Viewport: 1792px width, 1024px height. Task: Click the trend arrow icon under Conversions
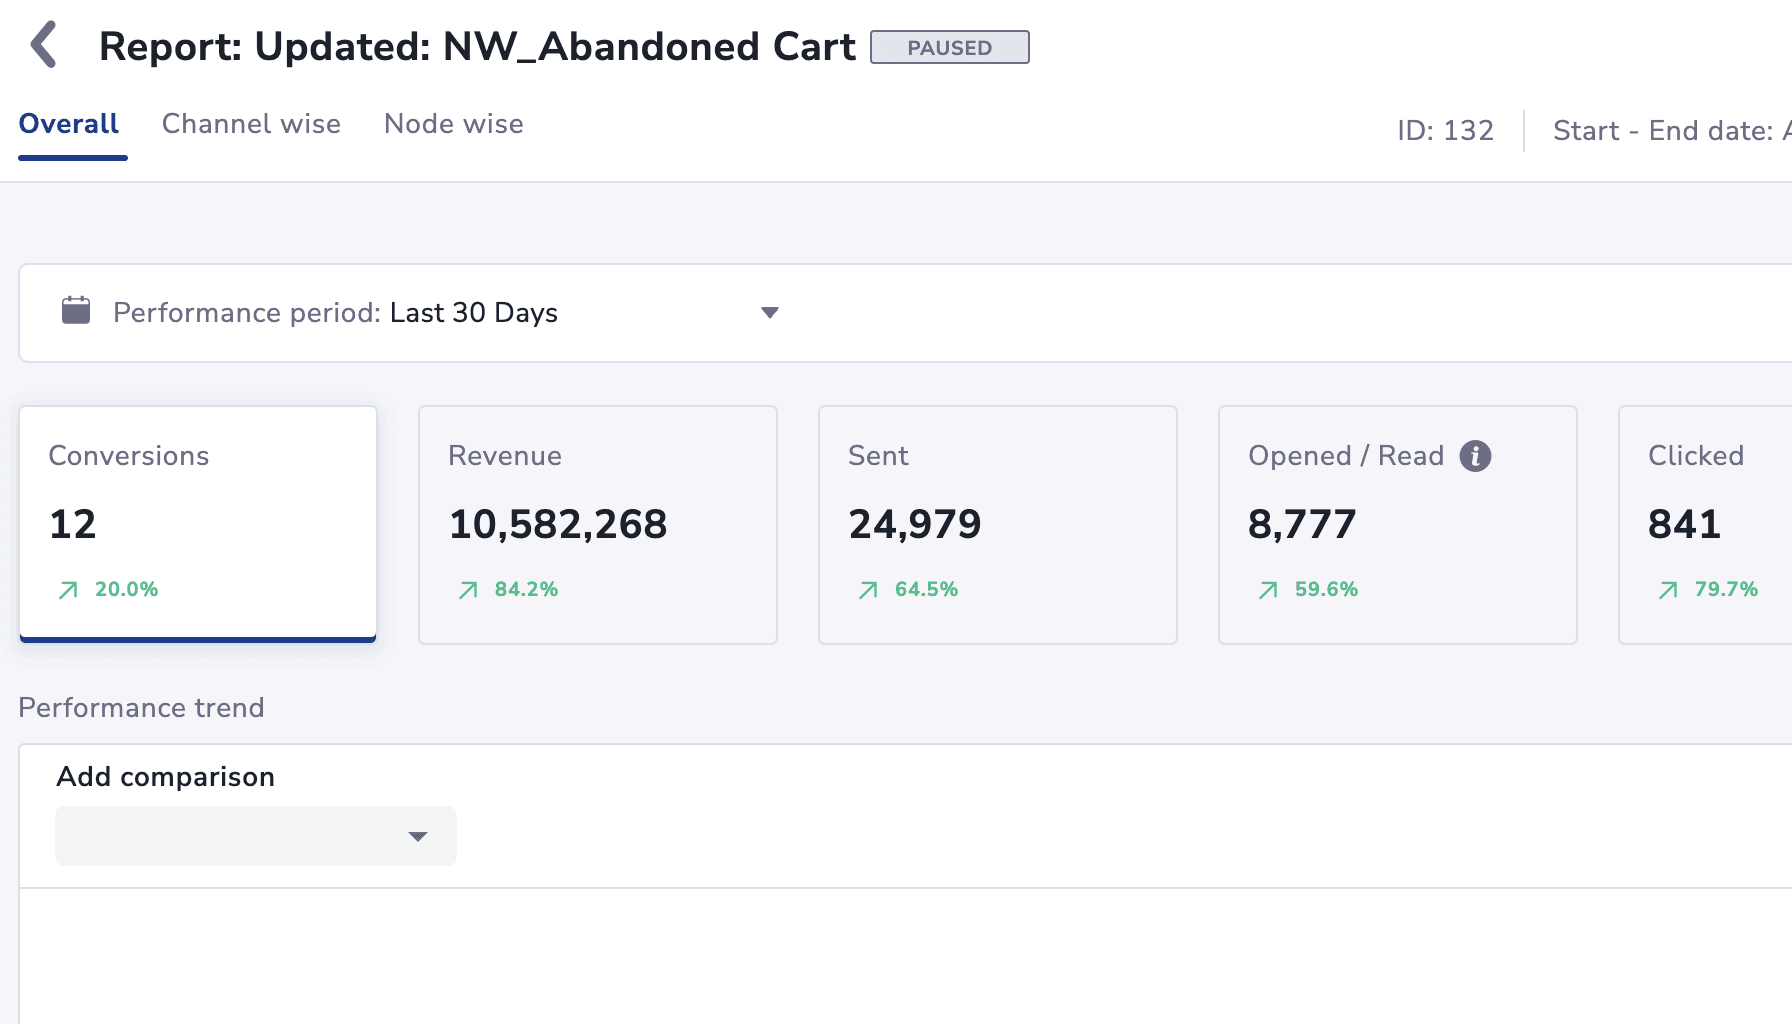68,590
